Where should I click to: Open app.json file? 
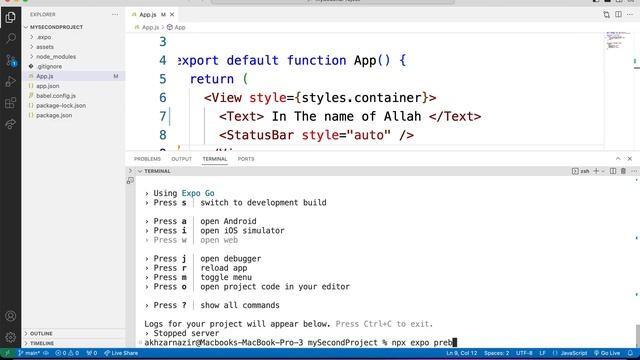[x=48, y=86]
